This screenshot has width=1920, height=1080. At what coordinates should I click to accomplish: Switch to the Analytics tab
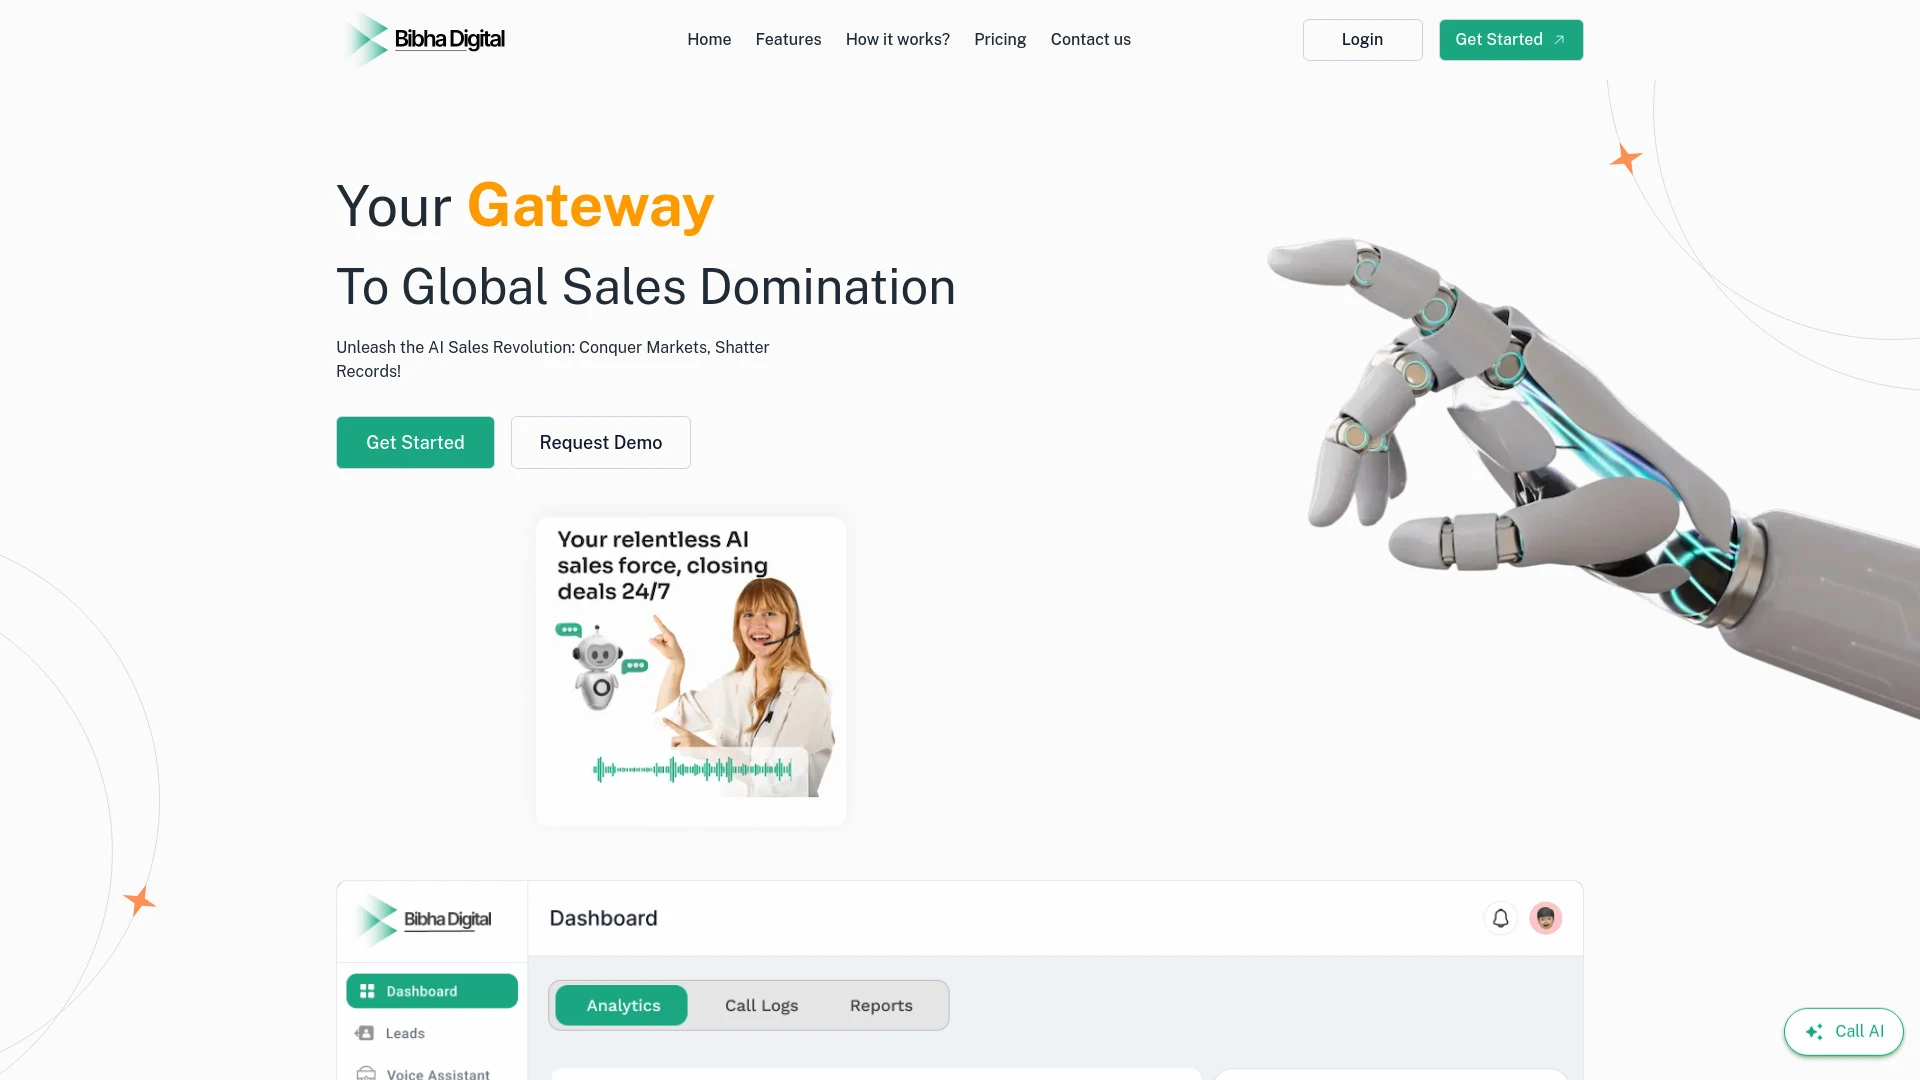pyautogui.click(x=622, y=1005)
